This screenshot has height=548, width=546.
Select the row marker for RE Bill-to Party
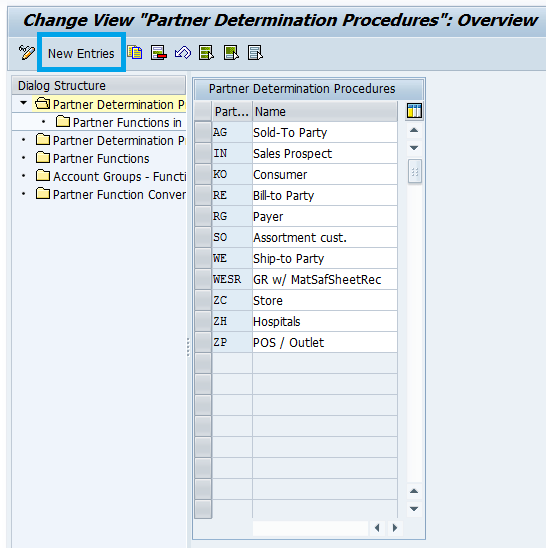(203, 195)
